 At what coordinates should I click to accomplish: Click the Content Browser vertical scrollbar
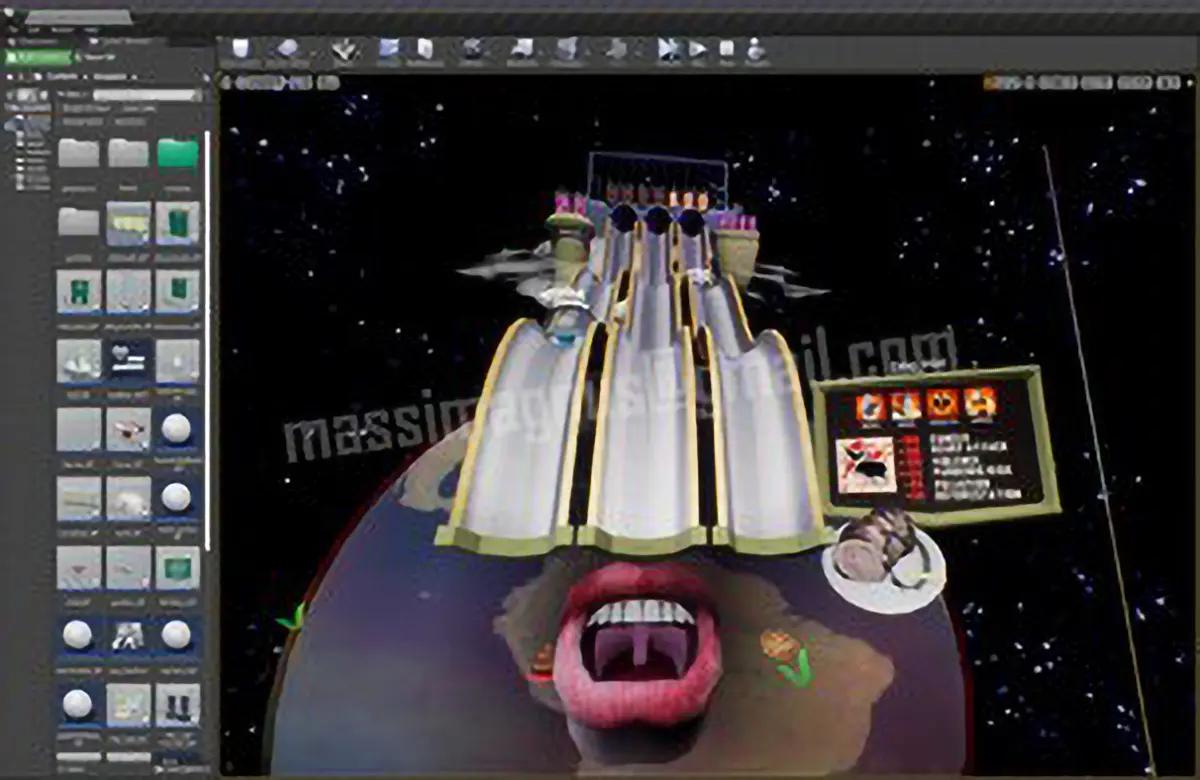click(208, 340)
